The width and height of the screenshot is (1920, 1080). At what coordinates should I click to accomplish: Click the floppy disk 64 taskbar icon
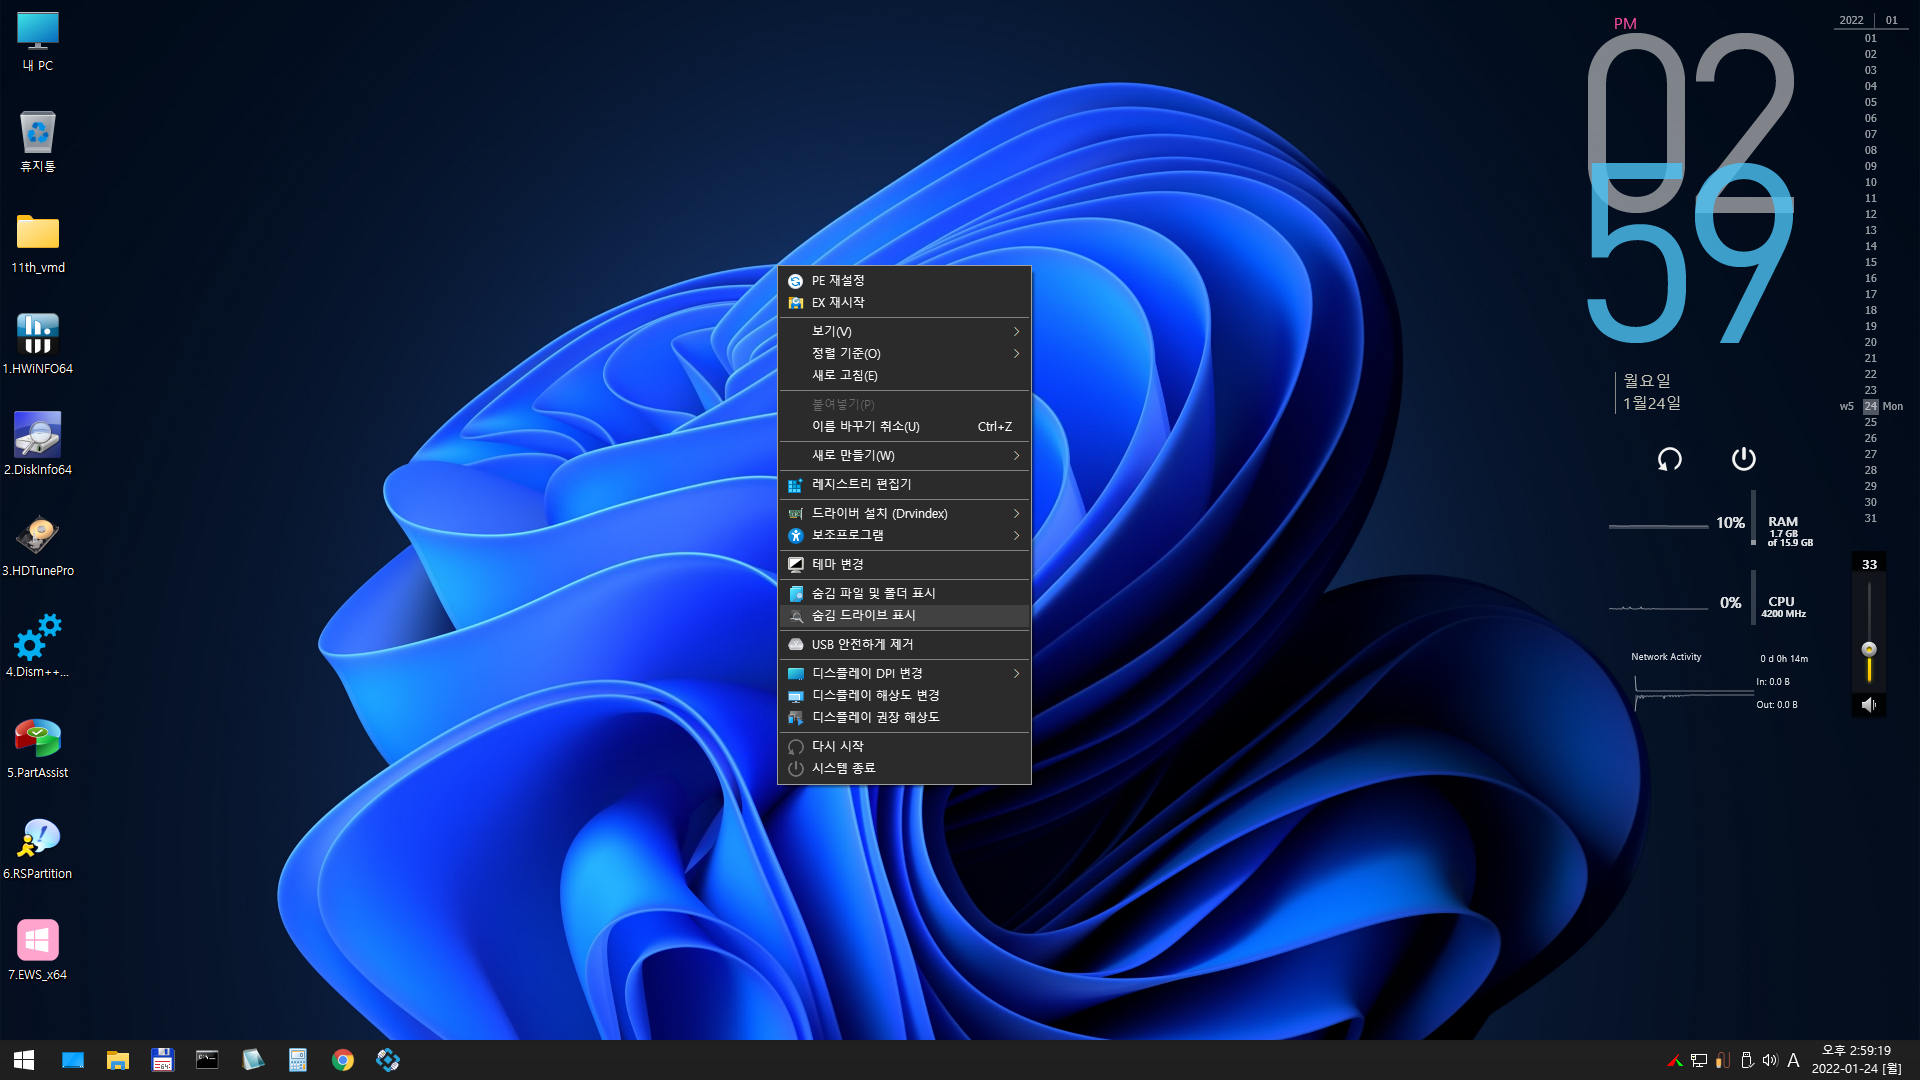point(163,1060)
